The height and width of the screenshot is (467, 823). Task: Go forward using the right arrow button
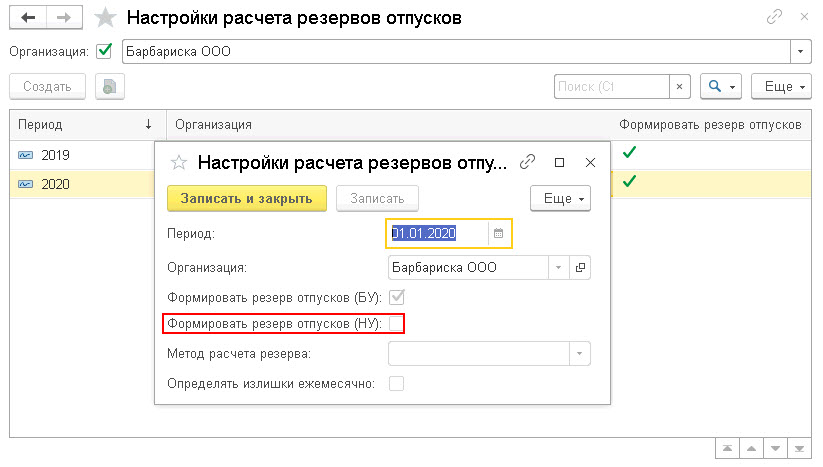pyautogui.click(x=64, y=18)
